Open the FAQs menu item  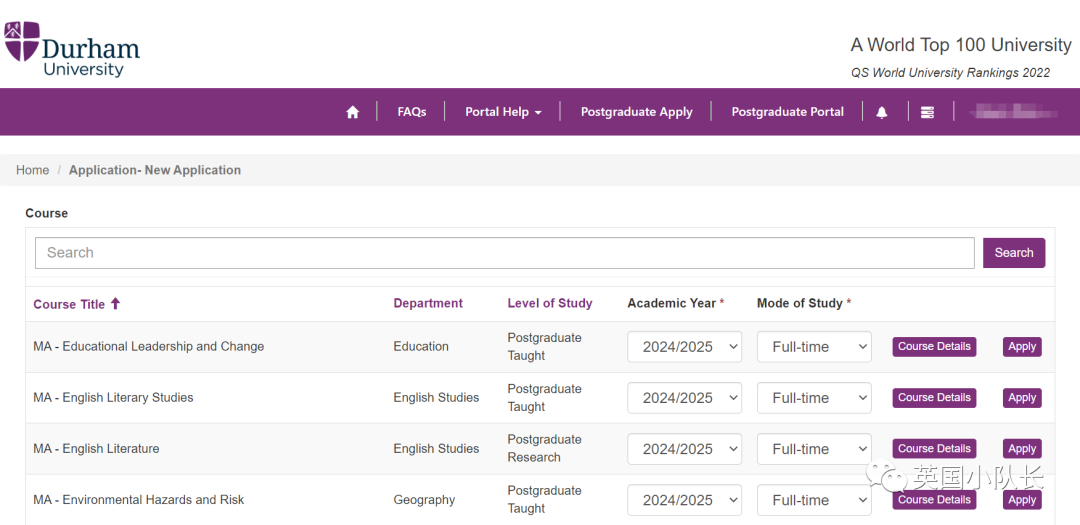click(412, 112)
